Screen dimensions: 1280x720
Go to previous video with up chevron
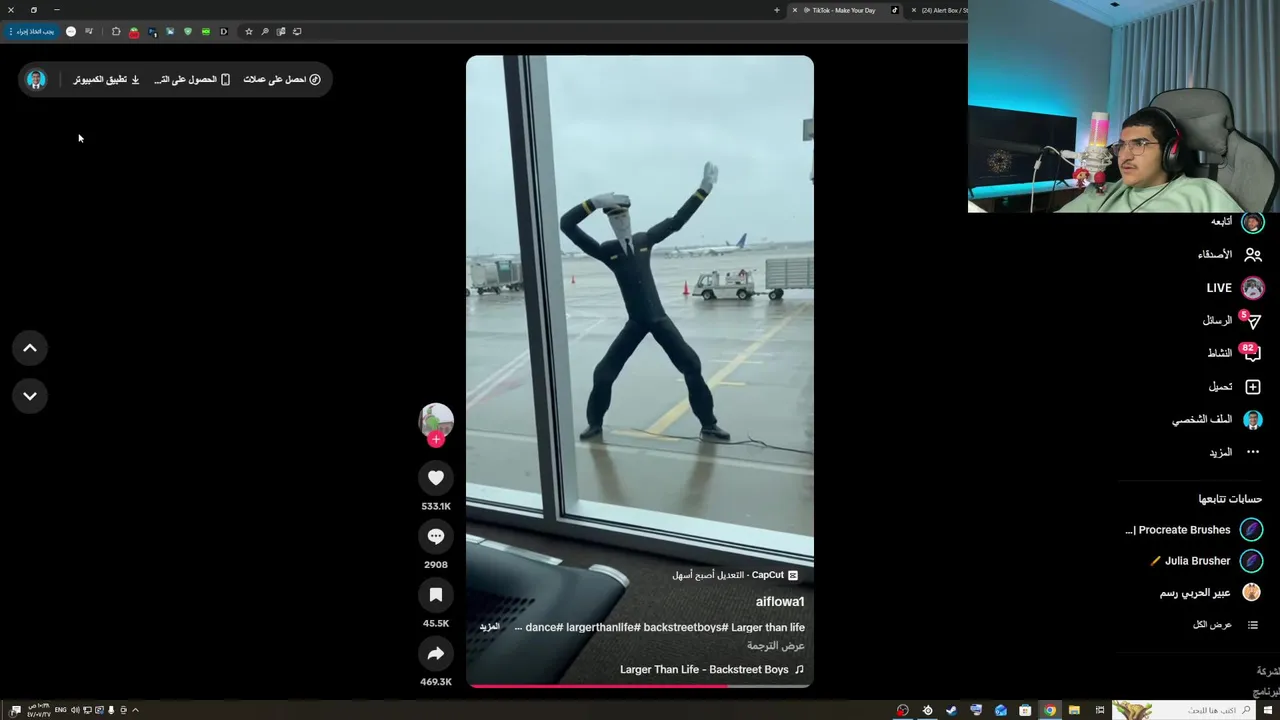(30, 348)
